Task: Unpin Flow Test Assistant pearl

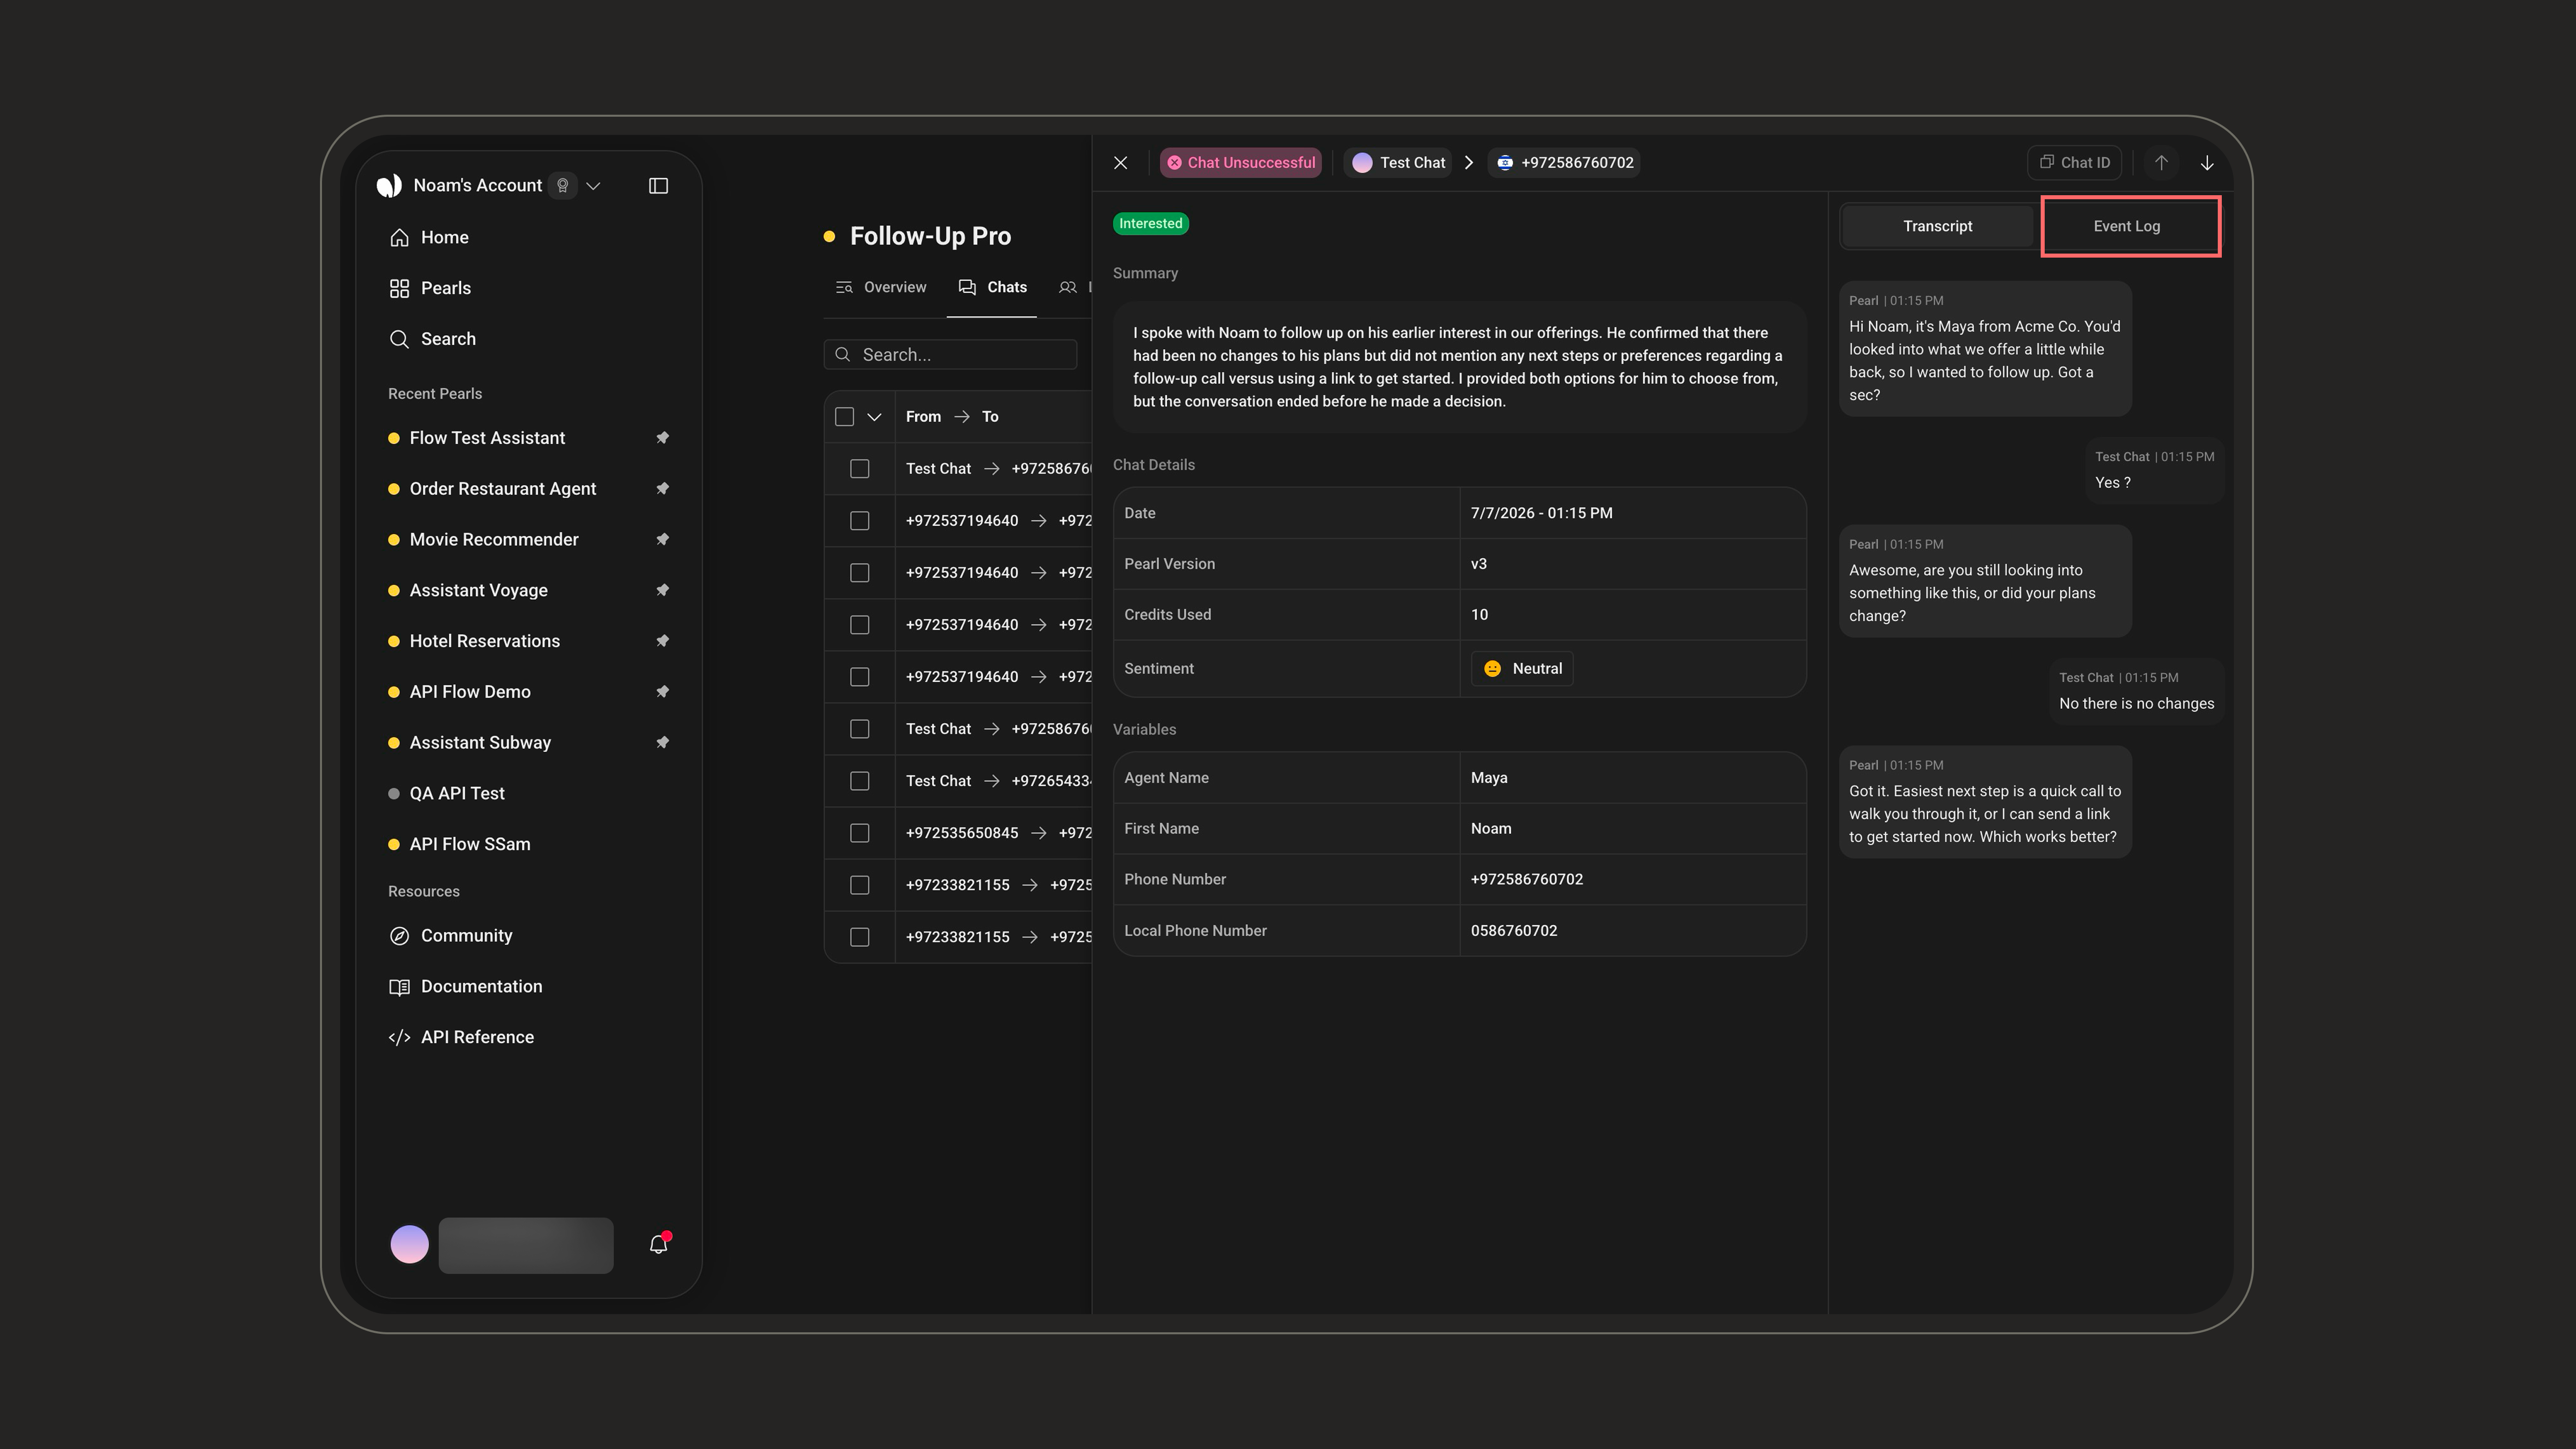Action: pos(662,438)
